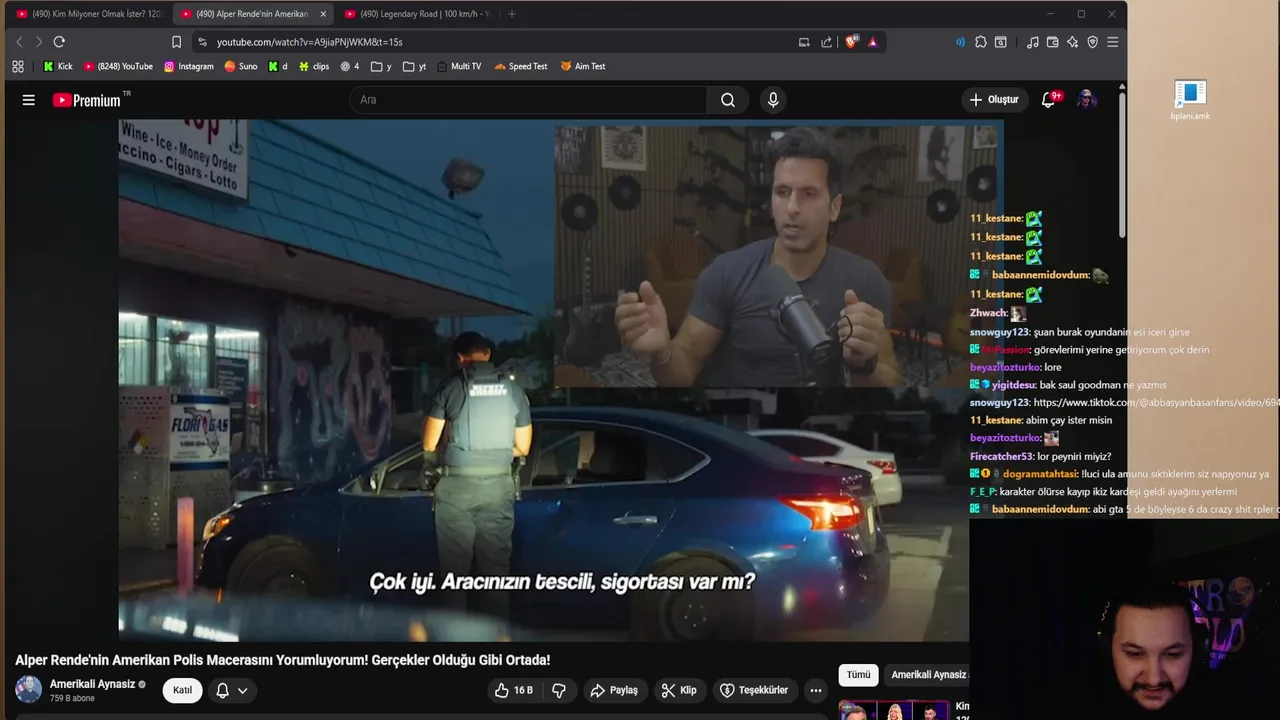Open the Kick bookmark

point(58,66)
